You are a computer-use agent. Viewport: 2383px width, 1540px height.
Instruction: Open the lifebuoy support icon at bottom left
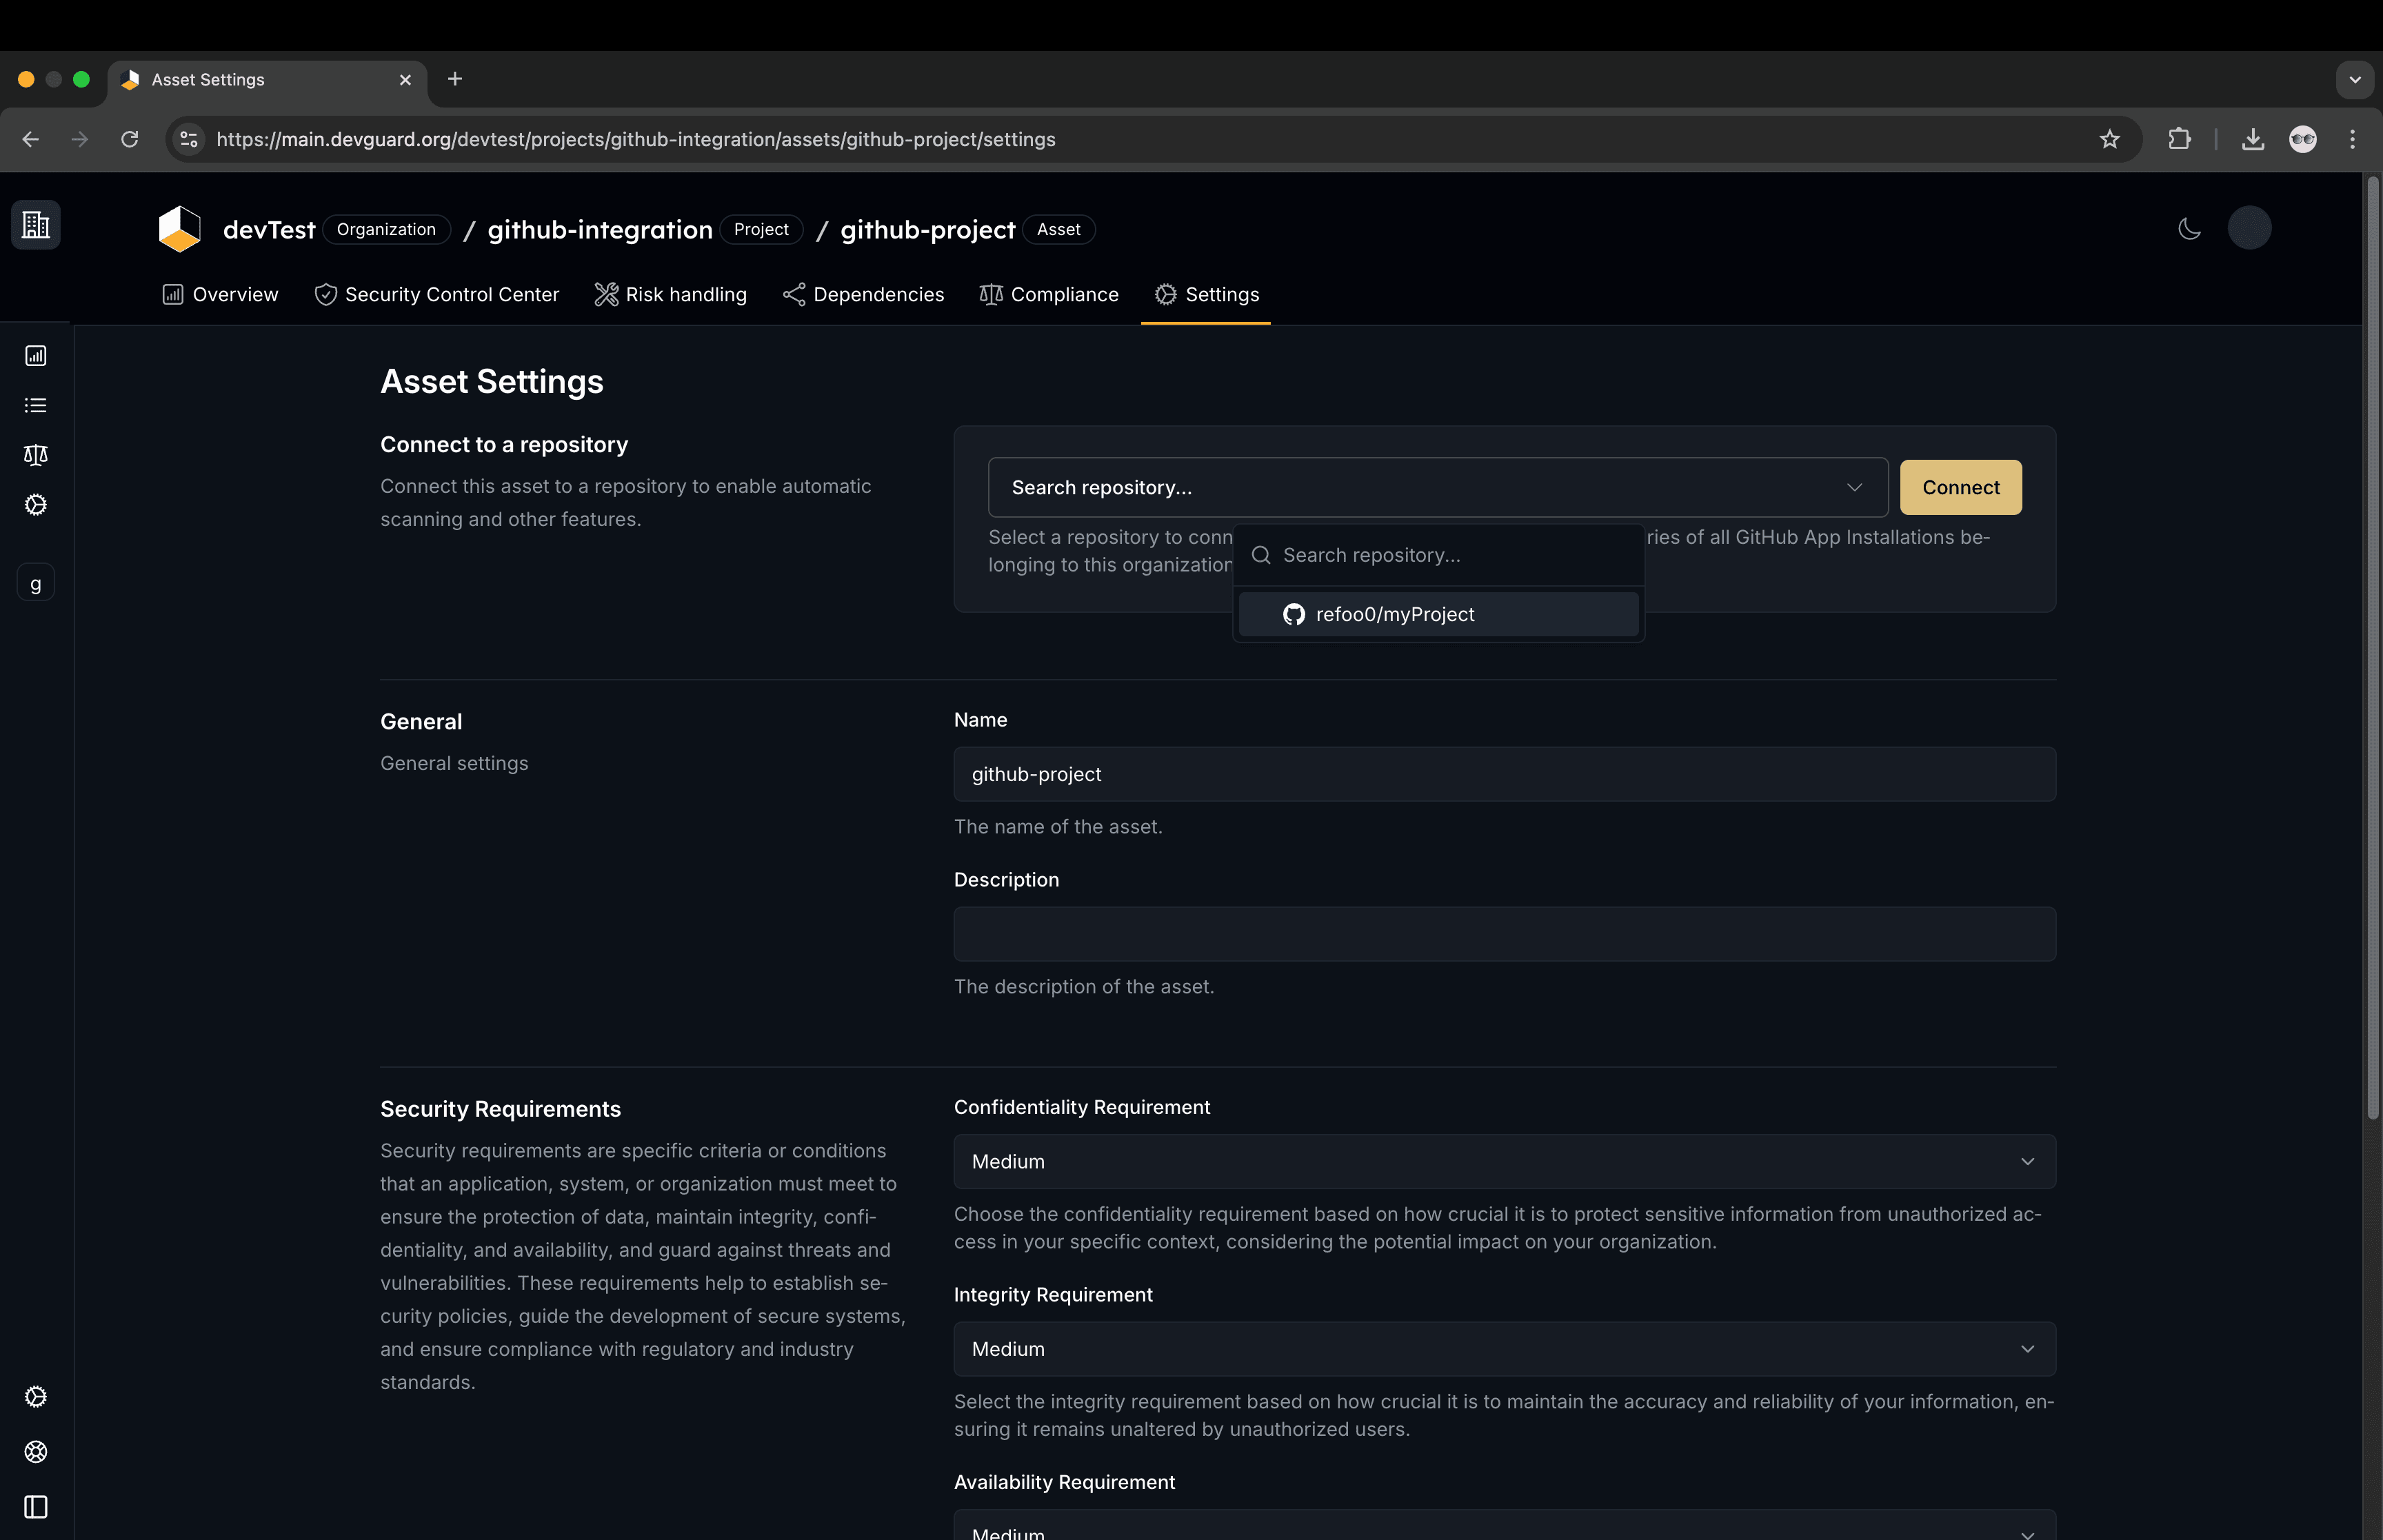tap(35, 1452)
